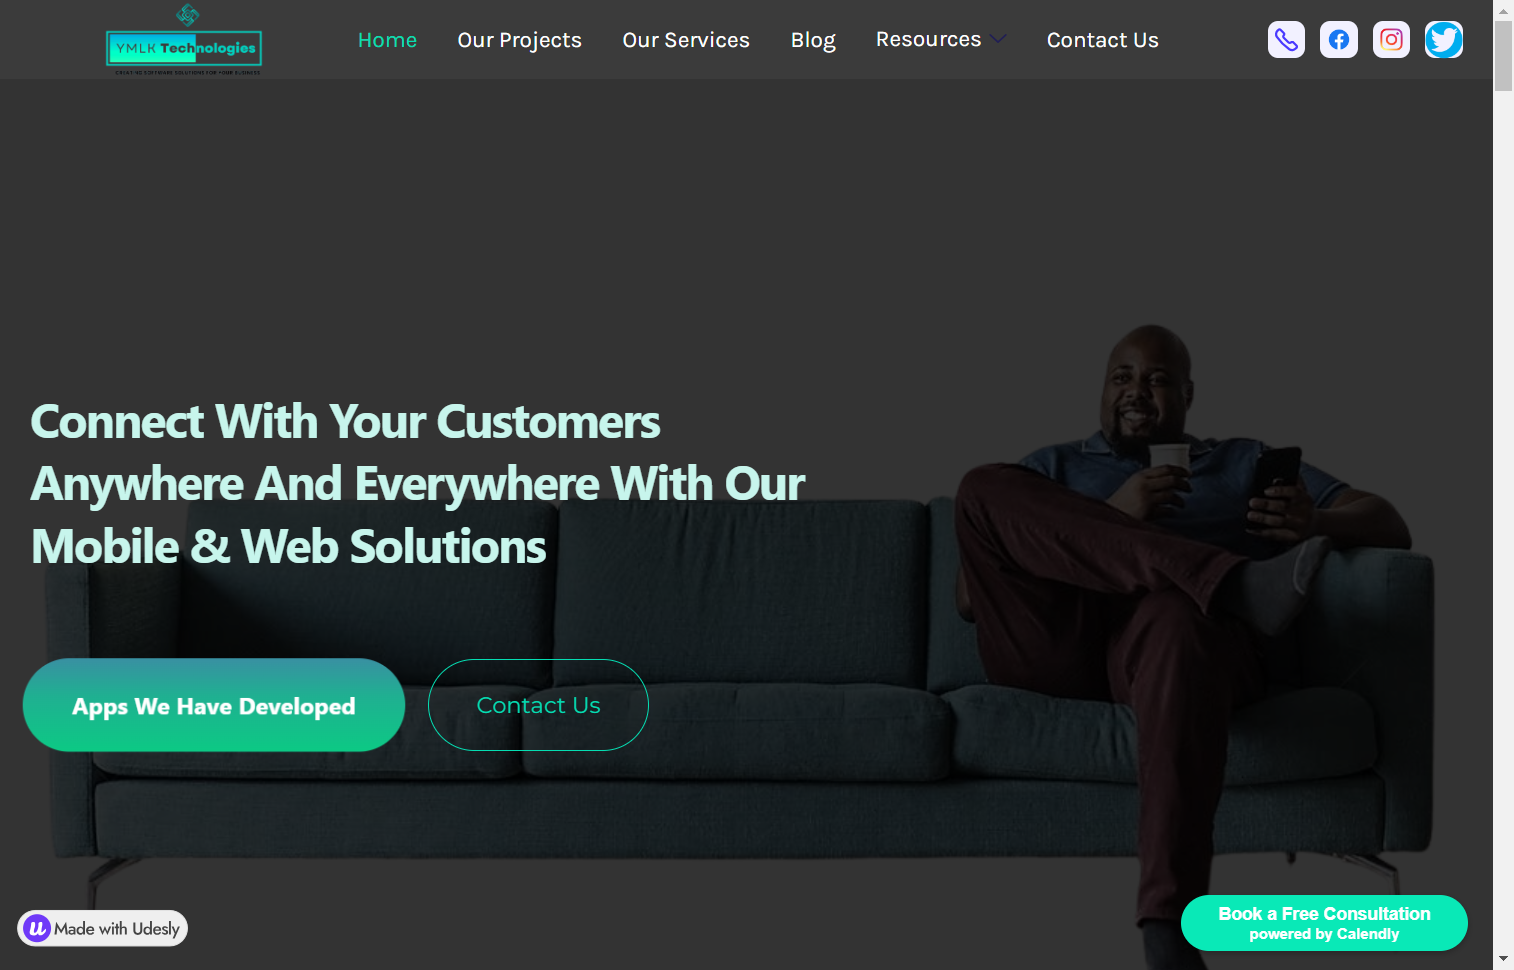
Task: Expand the Resources dropdown chevron
Action: click(x=998, y=39)
